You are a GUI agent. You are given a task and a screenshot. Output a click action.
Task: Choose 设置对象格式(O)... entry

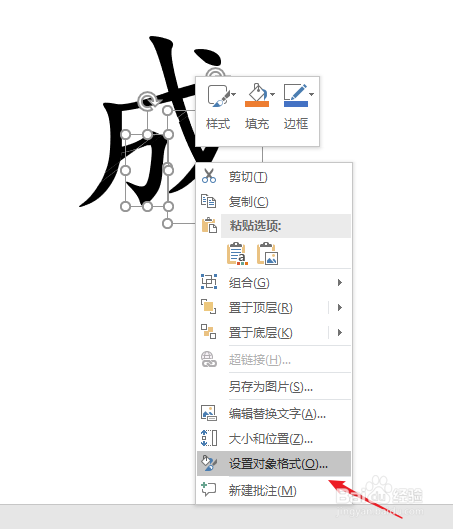[x=274, y=464]
